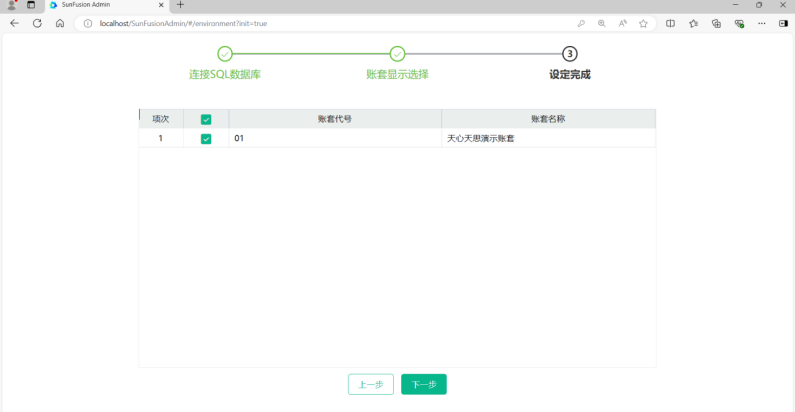The height and width of the screenshot is (412, 795).
Task: Close the browser window
Action: pyautogui.click(x=783, y=5)
